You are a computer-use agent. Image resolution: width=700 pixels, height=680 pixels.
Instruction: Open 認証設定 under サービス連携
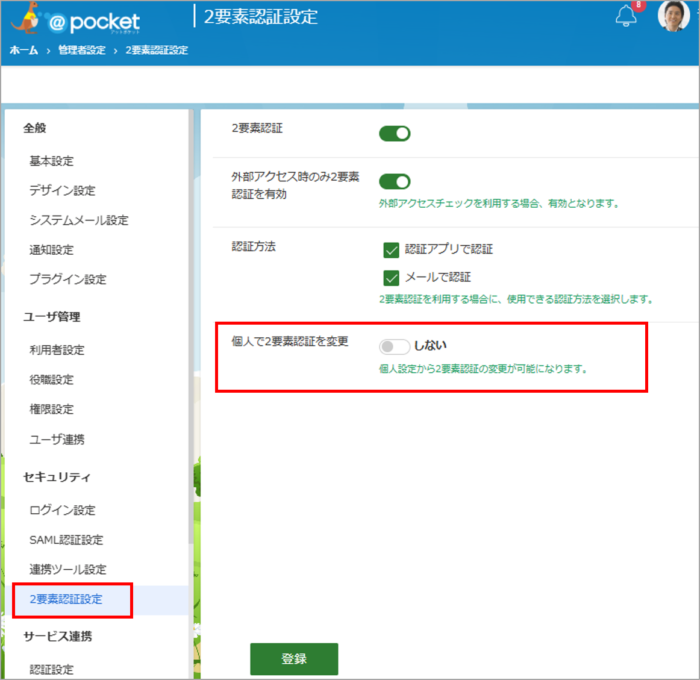point(51,669)
